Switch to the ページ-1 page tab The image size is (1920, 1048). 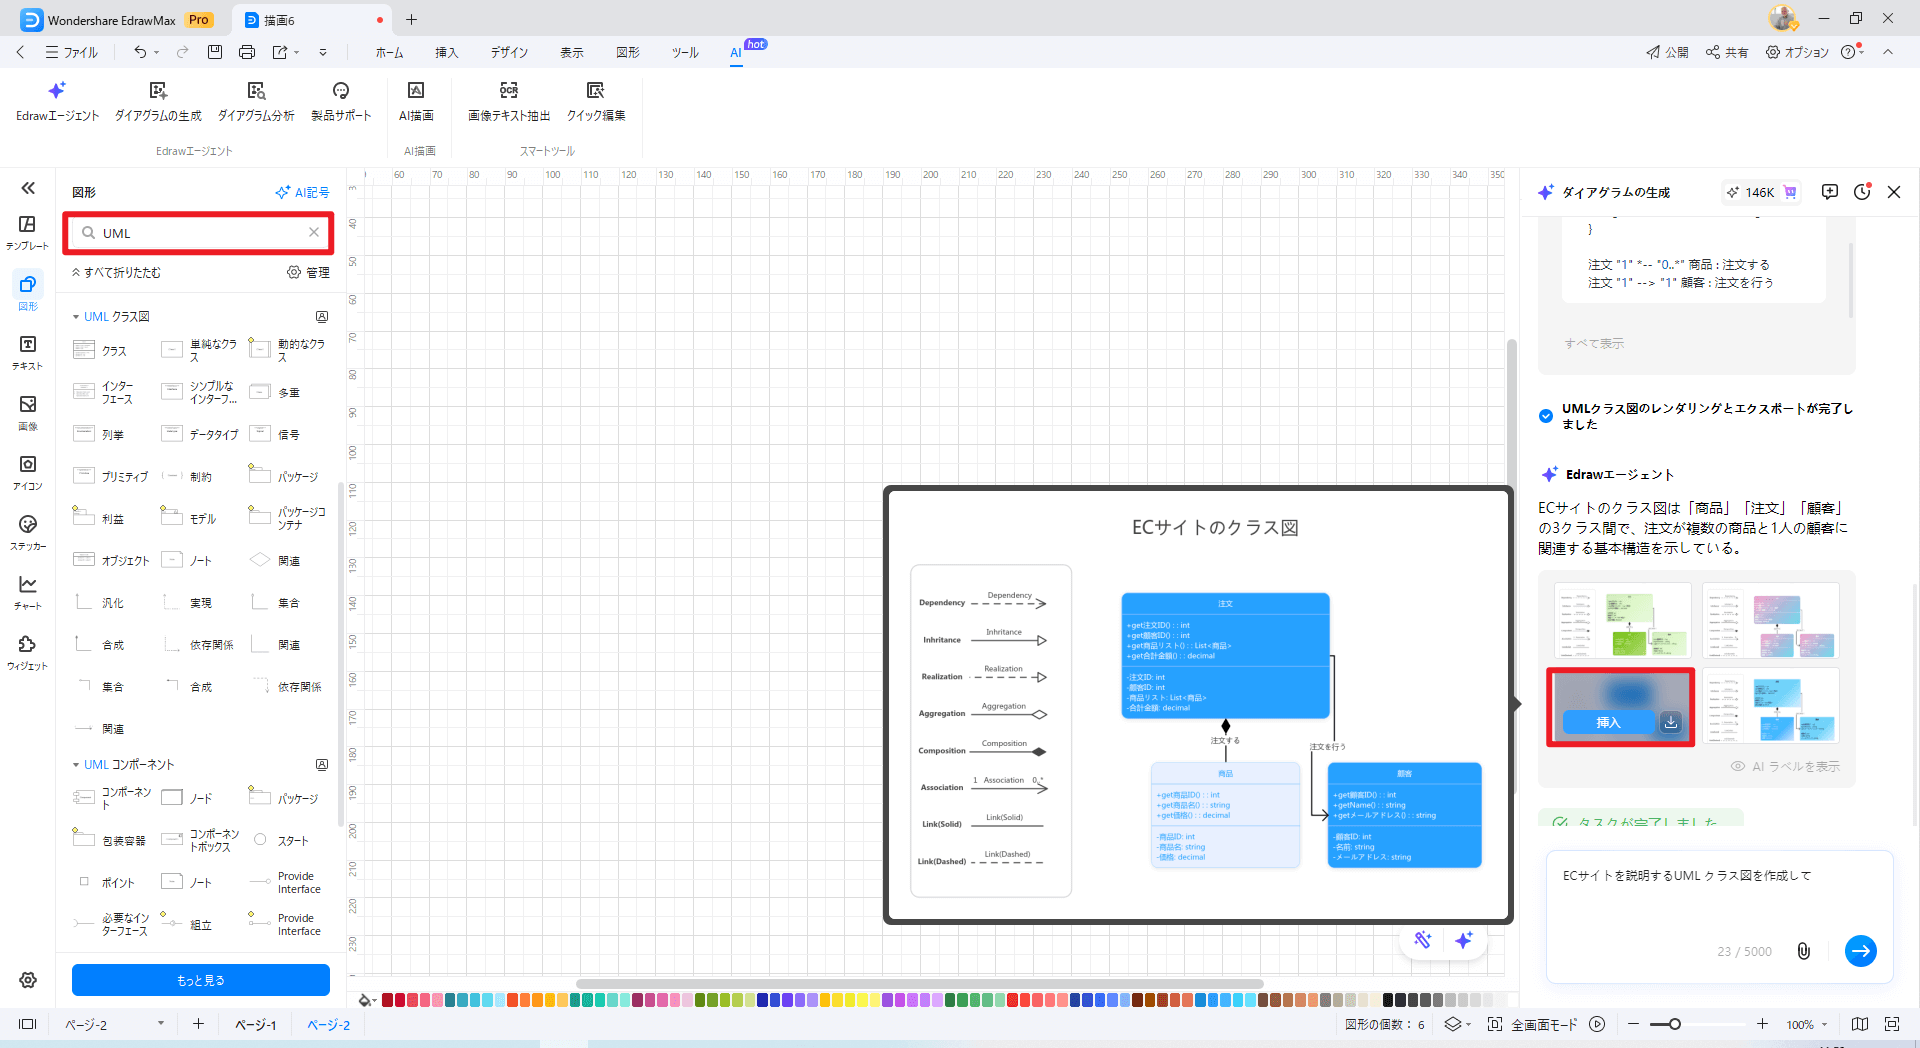[255, 1025]
